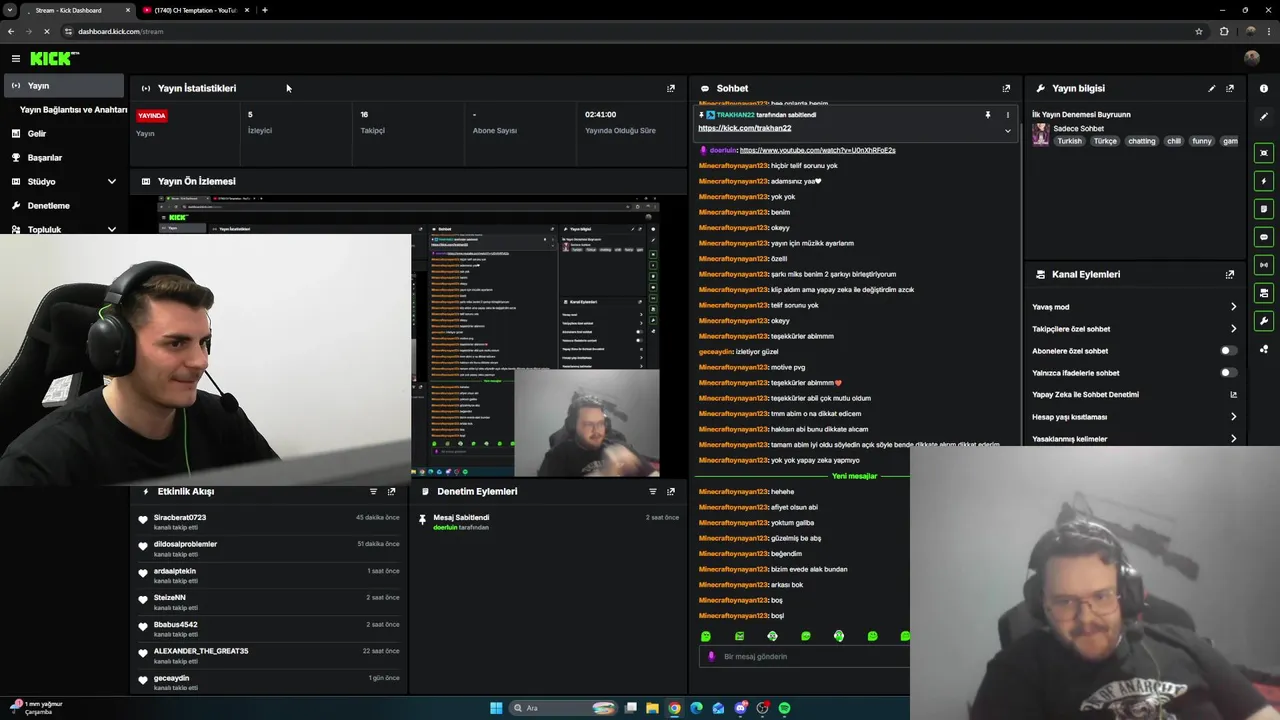The width and height of the screenshot is (1280, 720).
Task: Bookmark this page with the star
Action: [x=1199, y=31]
